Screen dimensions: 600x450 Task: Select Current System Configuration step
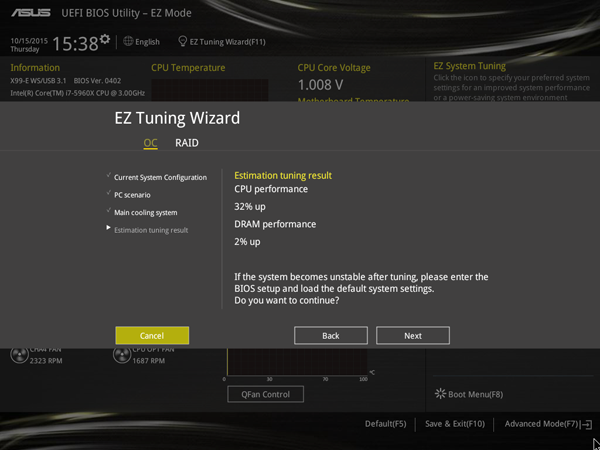pos(160,178)
